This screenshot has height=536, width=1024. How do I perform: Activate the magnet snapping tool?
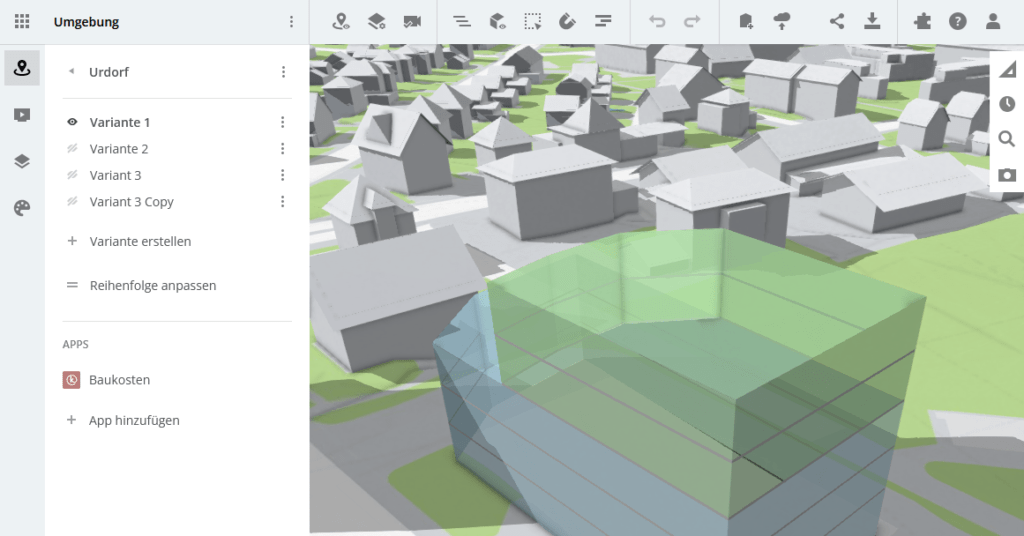[x=567, y=21]
